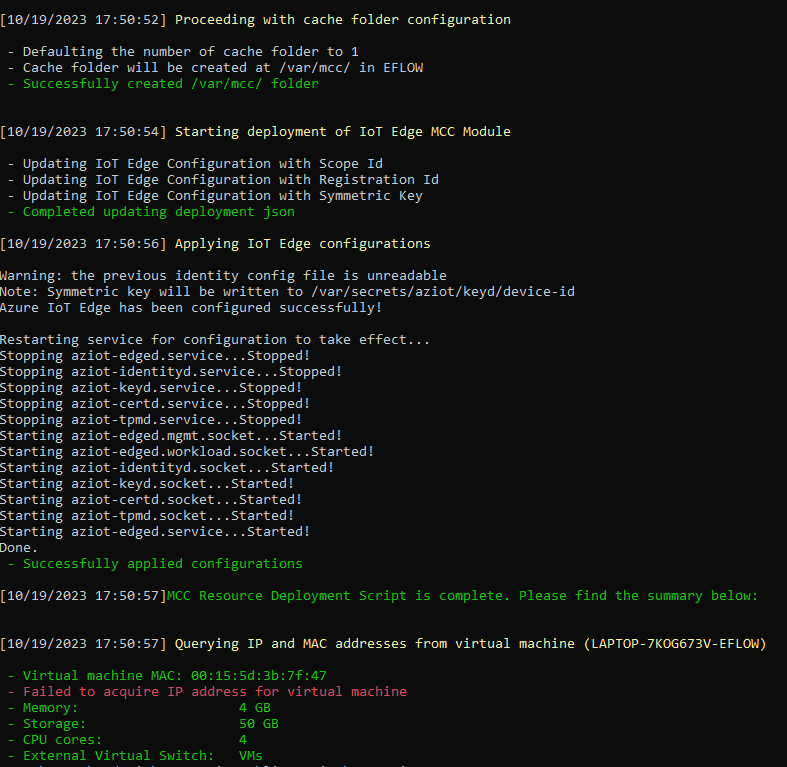The width and height of the screenshot is (787, 767).
Task: Click MAC address '00:15:5d:3b:7f:47'
Action: point(258,676)
